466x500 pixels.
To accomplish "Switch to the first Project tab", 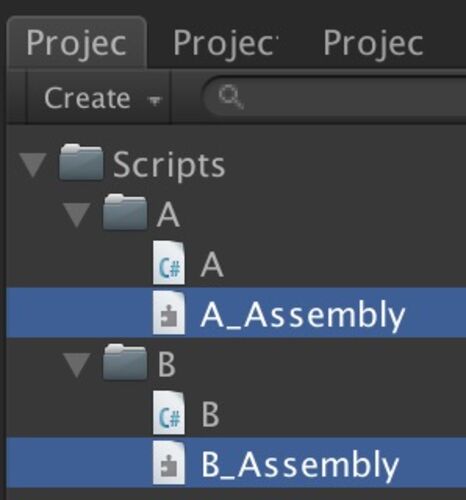I will 76,43.
